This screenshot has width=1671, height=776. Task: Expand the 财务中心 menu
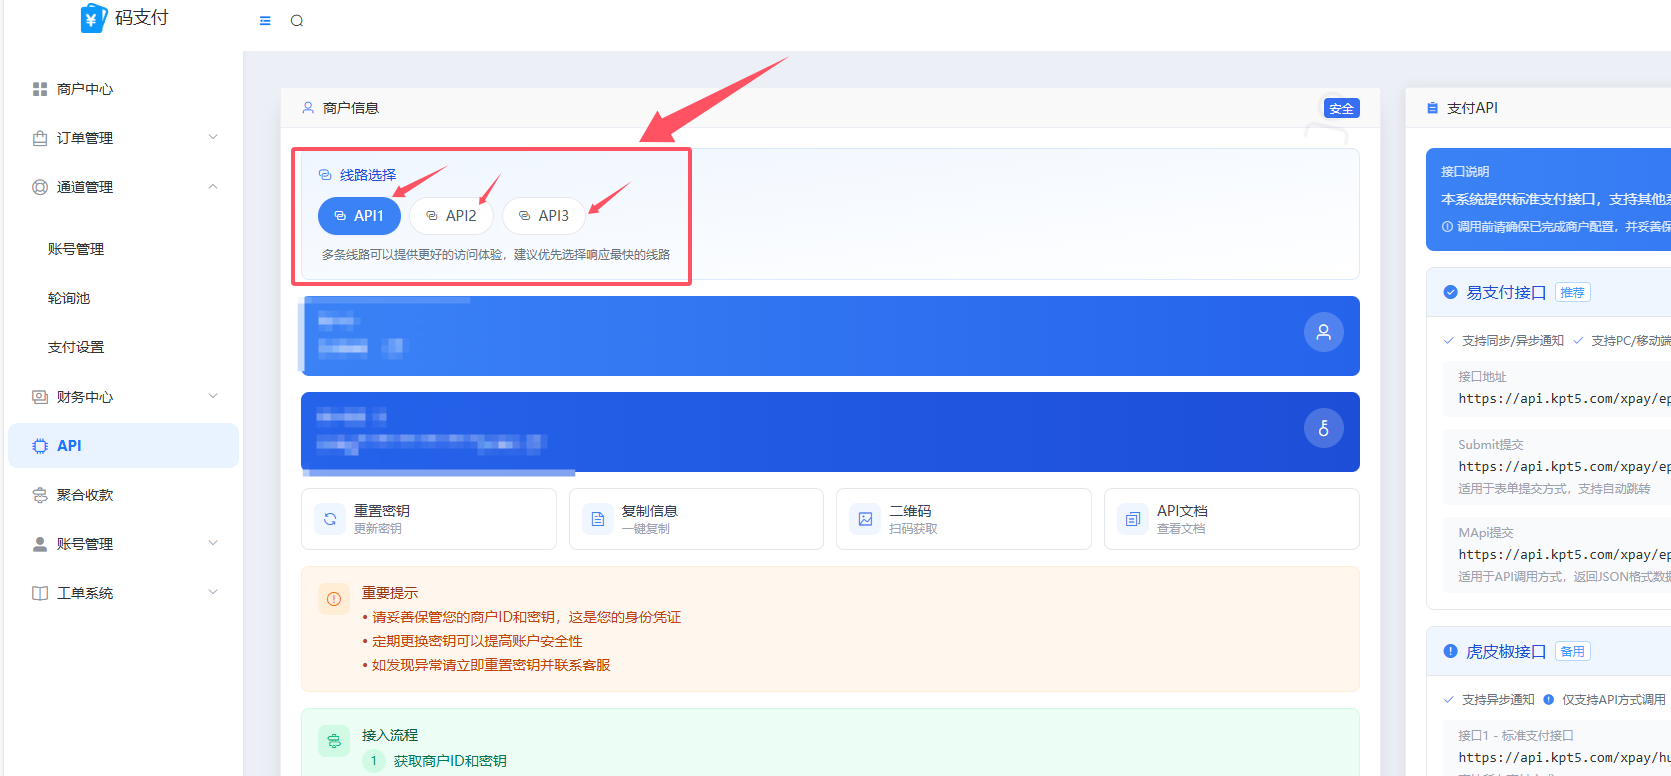(123, 397)
